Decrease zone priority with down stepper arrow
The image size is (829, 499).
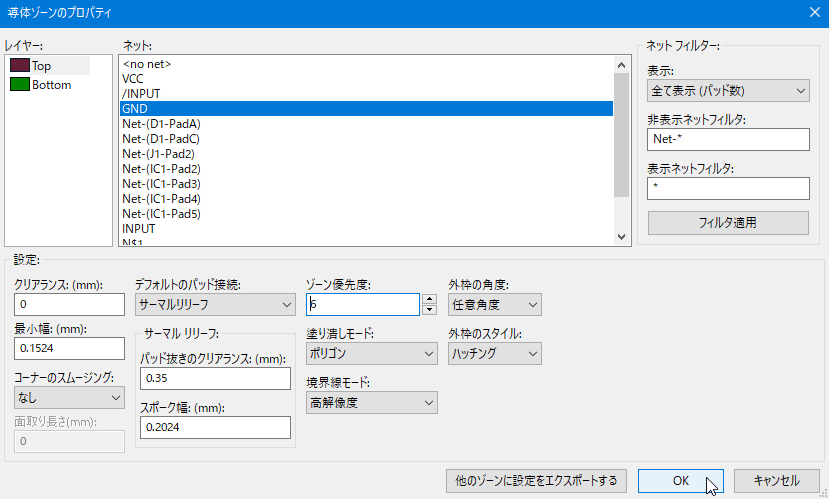click(x=429, y=310)
